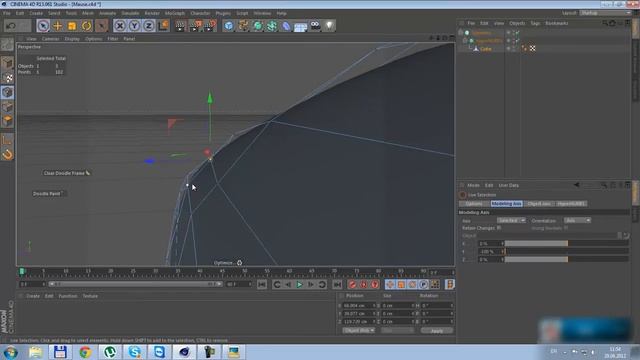Click the Doodle Paint button
The image size is (640, 360).
coord(48,193)
